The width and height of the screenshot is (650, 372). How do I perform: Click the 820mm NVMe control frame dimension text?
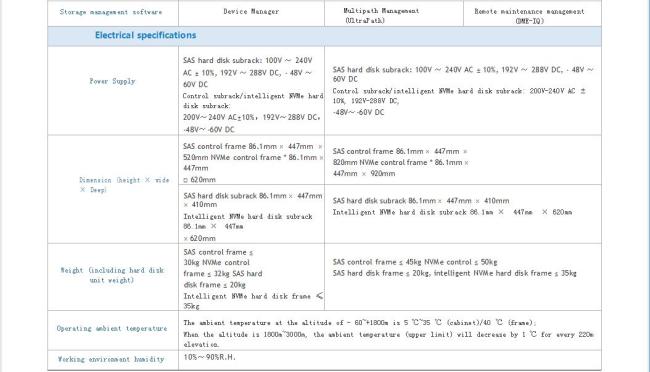(x=400, y=163)
